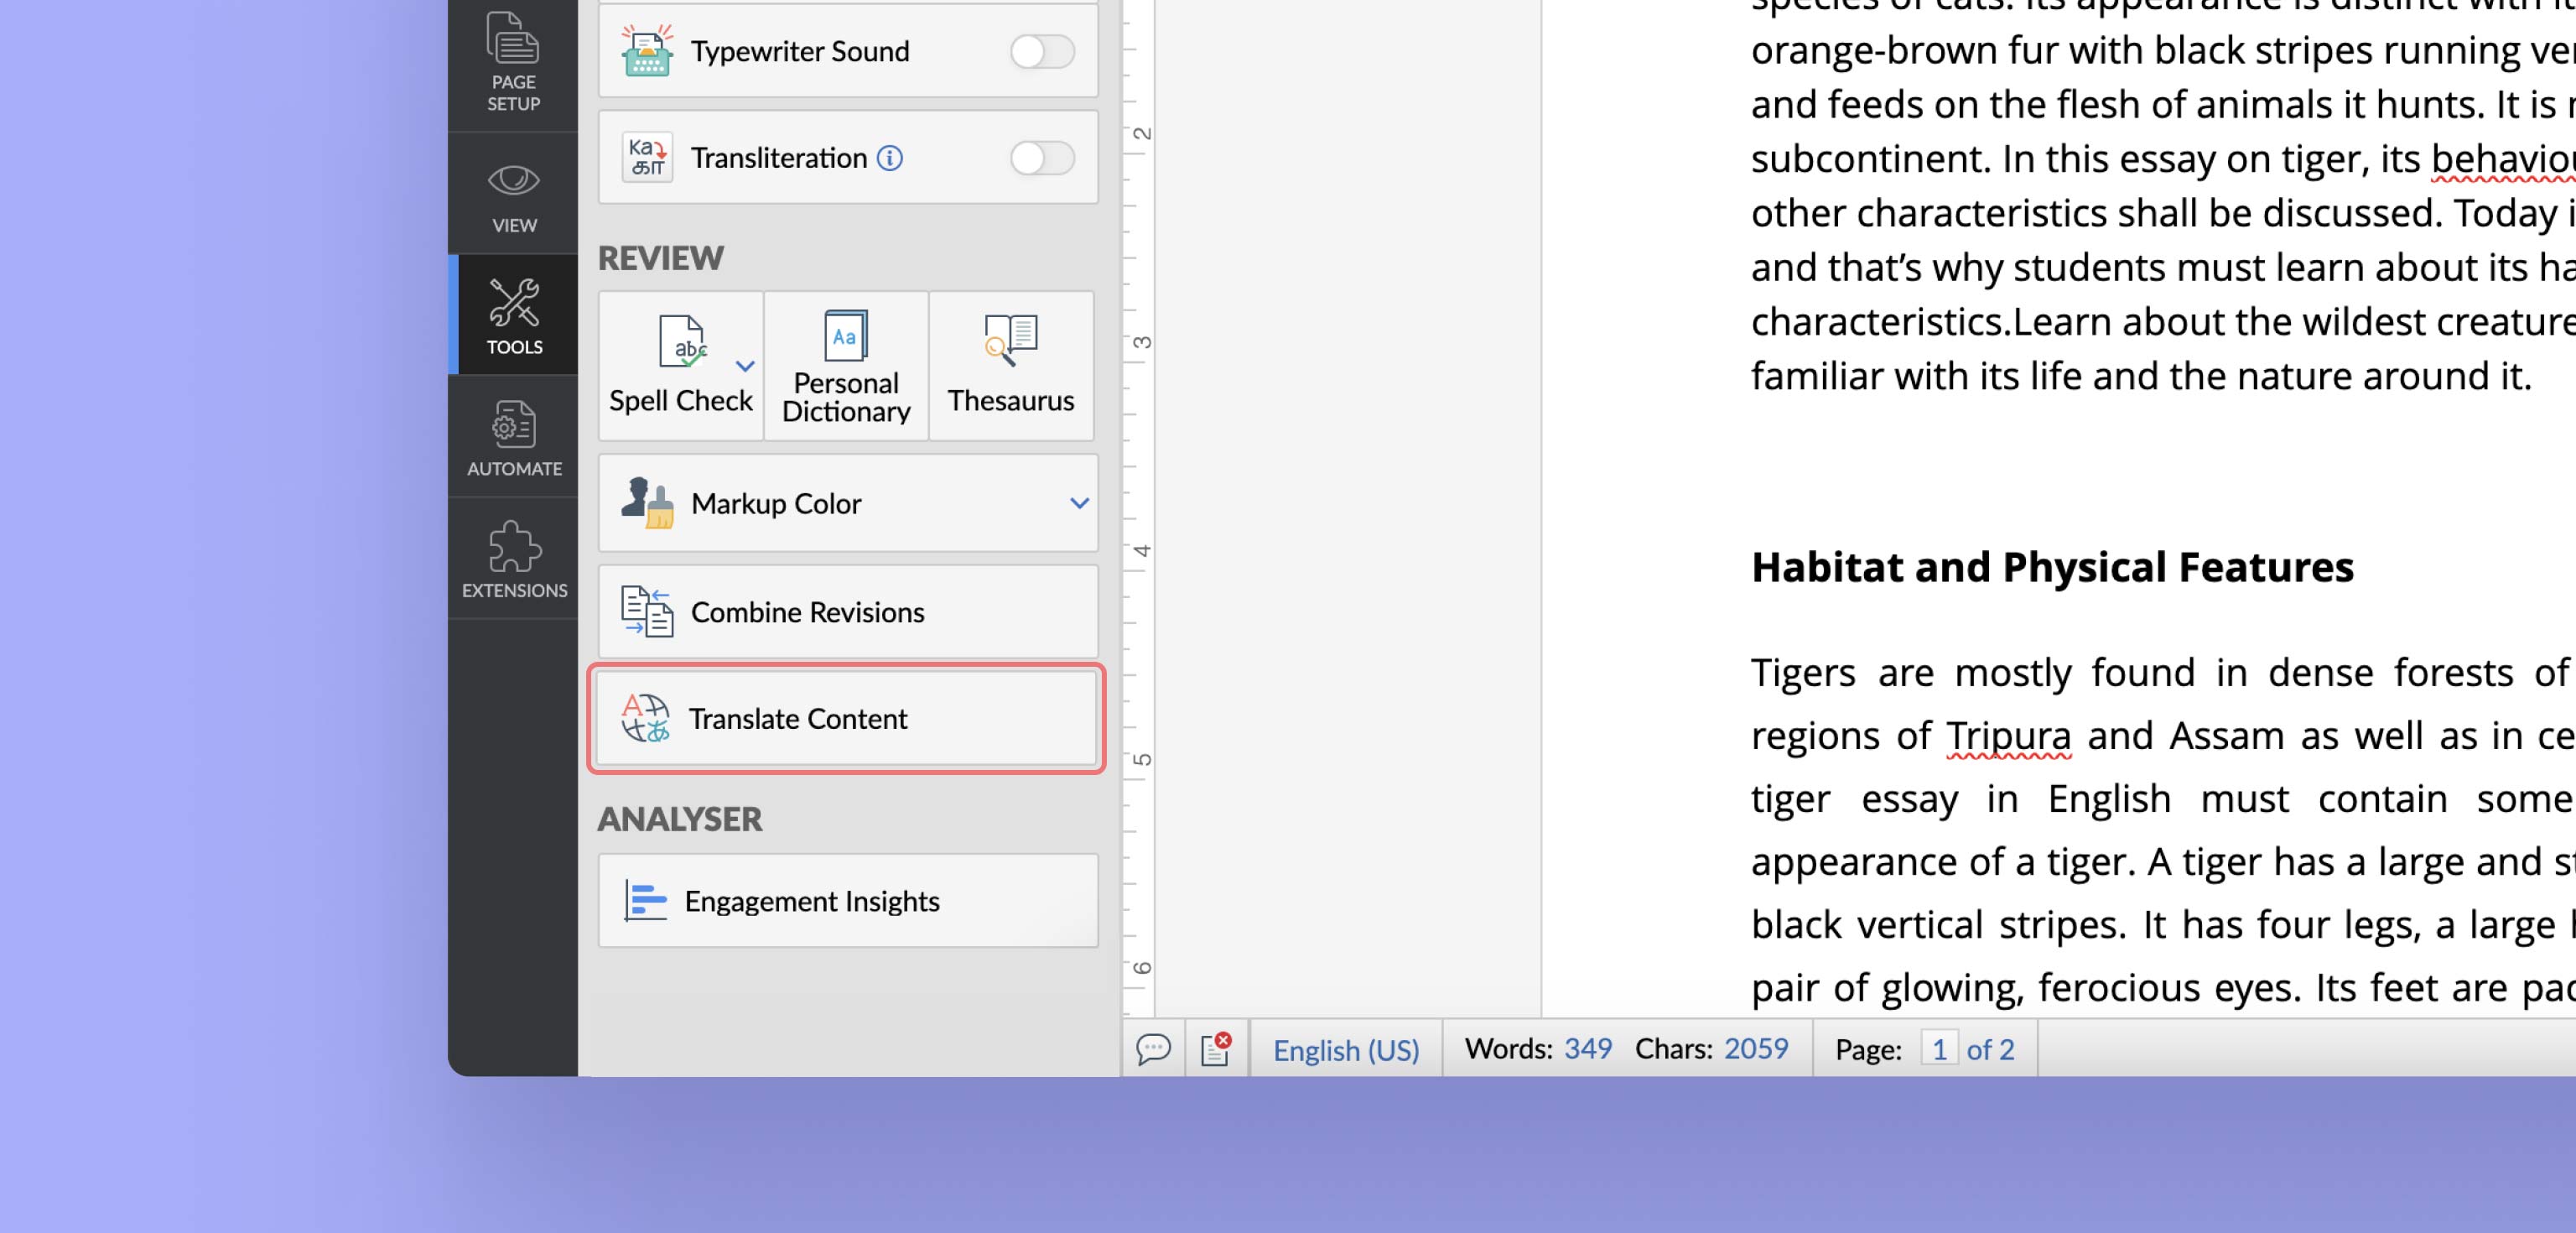This screenshot has width=2576, height=1233.
Task: Change the English (US) document language
Action: point(1345,1050)
